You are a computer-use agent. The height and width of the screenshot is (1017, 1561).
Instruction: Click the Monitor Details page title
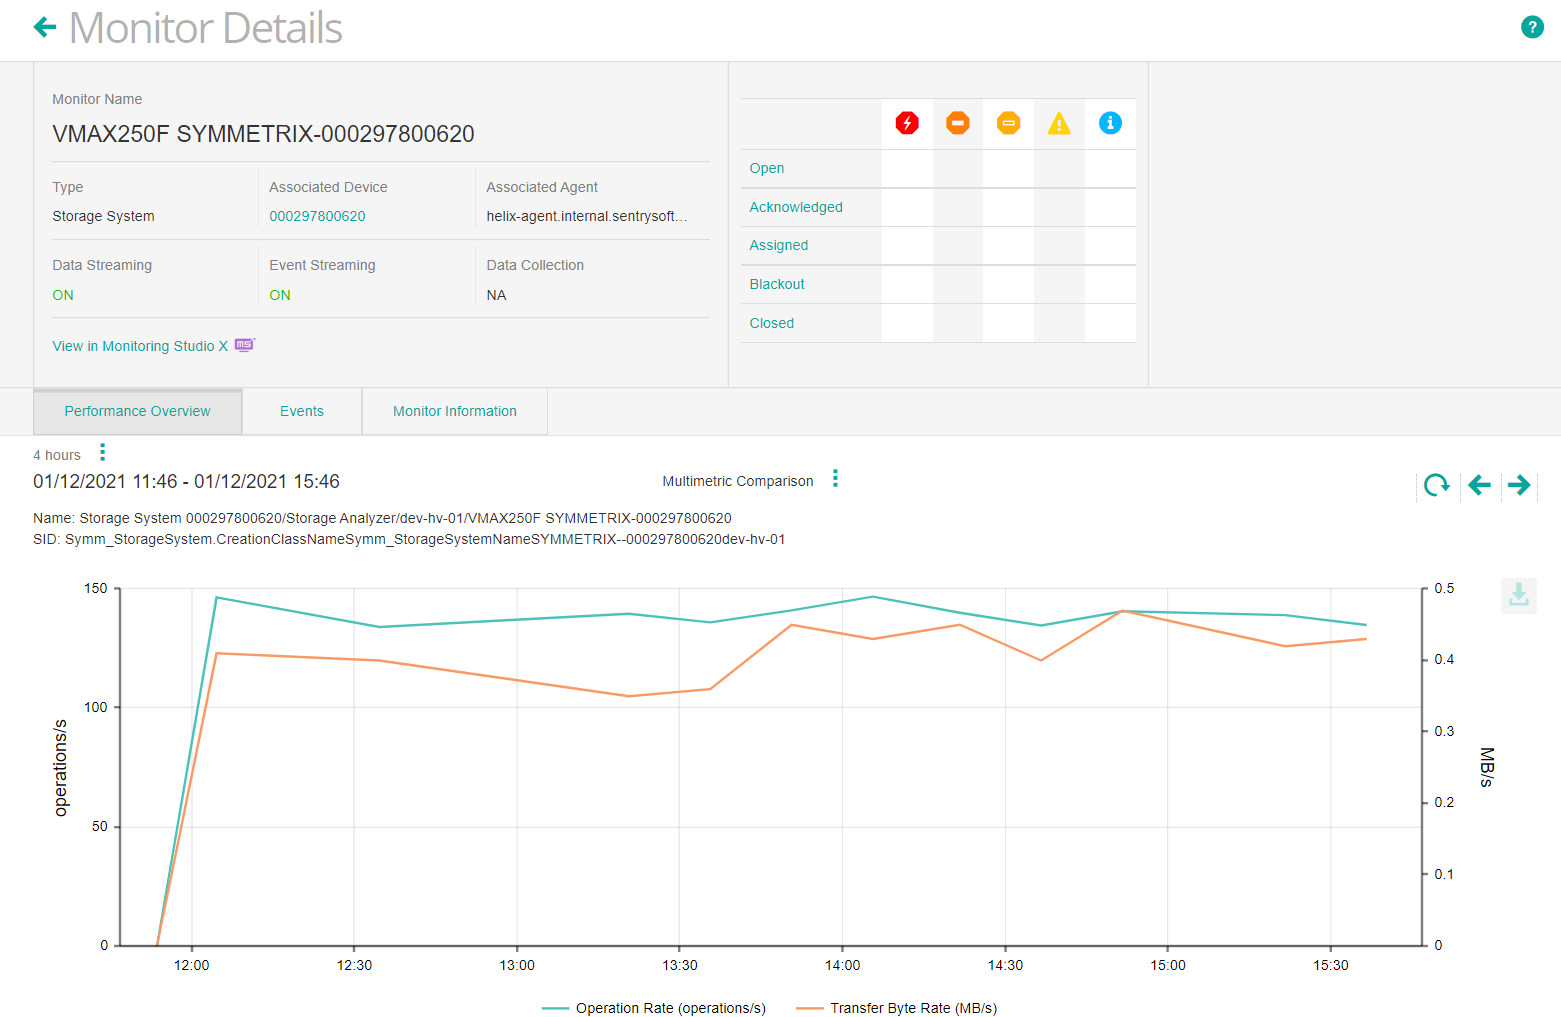click(x=205, y=28)
